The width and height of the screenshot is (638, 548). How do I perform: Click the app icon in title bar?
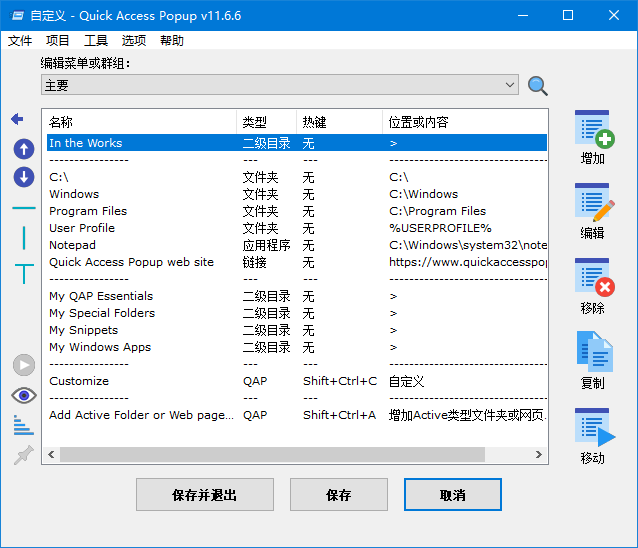click(x=17, y=15)
